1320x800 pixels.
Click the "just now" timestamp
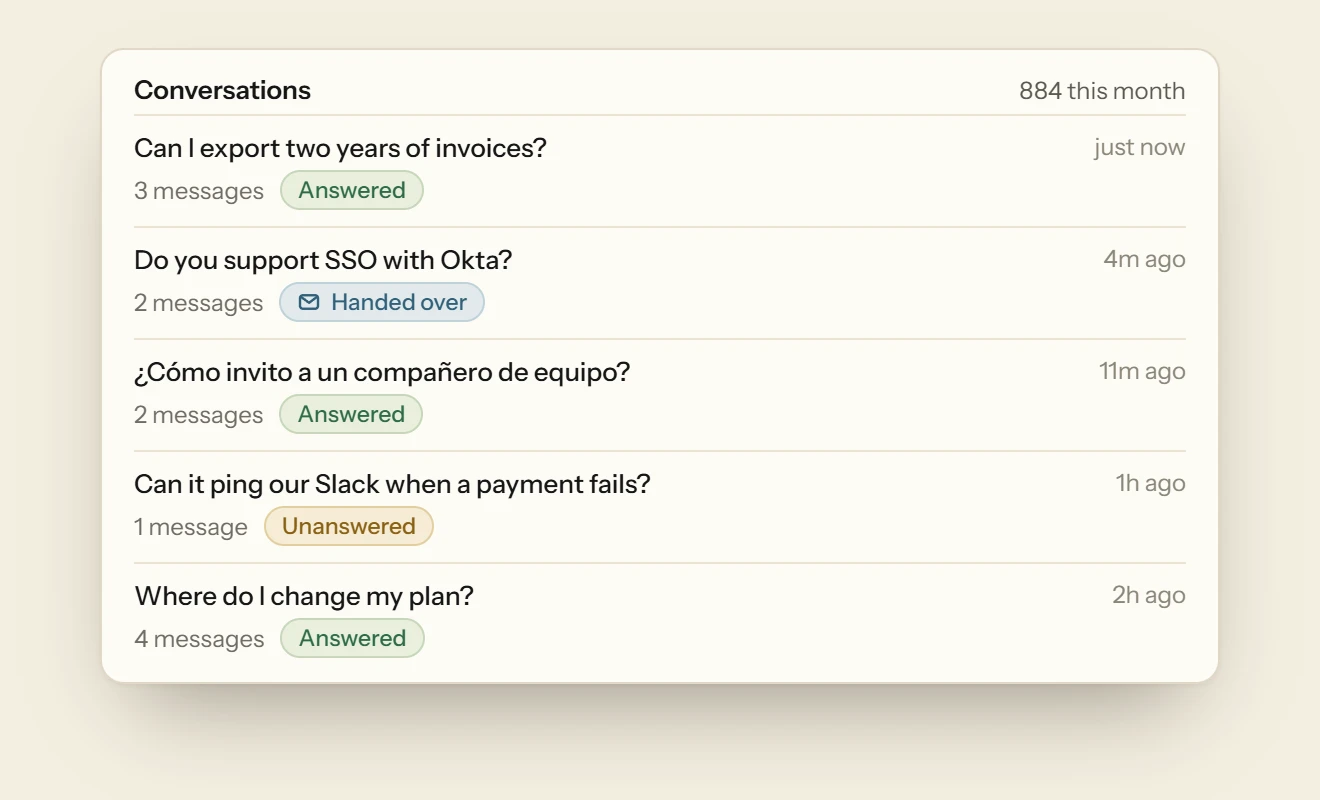1139,147
